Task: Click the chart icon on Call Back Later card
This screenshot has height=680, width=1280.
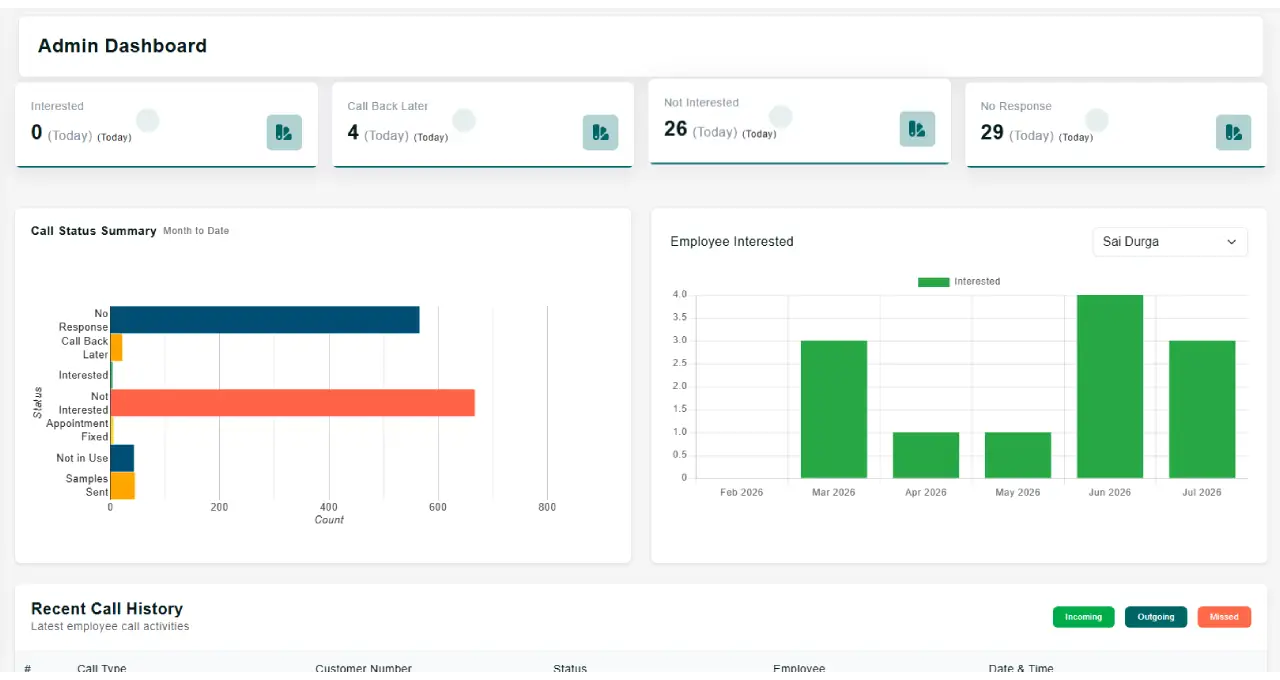Action: click(x=600, y=132)
